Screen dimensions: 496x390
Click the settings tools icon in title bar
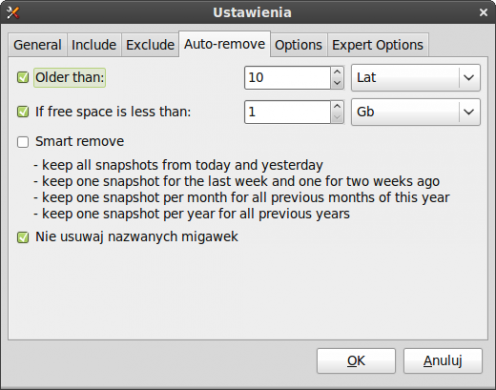[13, 13]
